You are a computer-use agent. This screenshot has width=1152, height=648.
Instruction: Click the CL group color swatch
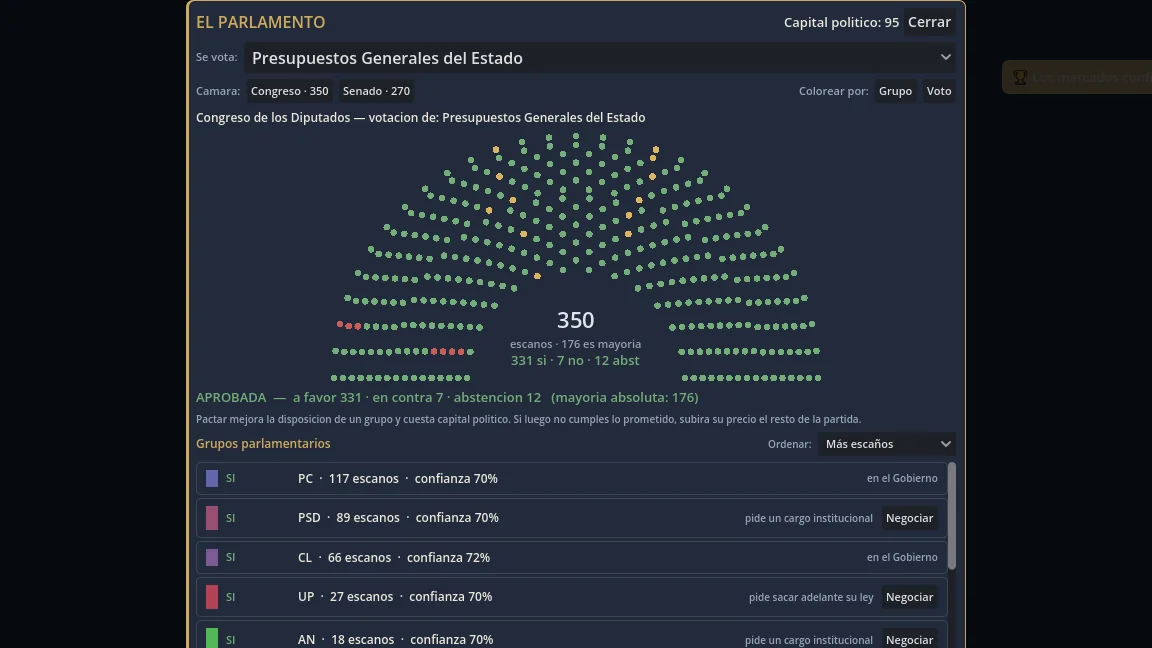click(x=212, y=558)
